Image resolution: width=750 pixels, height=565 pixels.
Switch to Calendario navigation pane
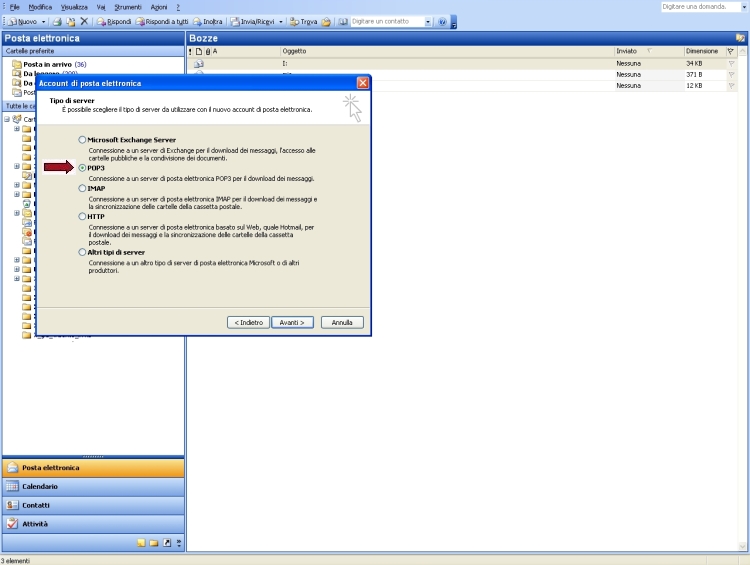tap(93, 487)
